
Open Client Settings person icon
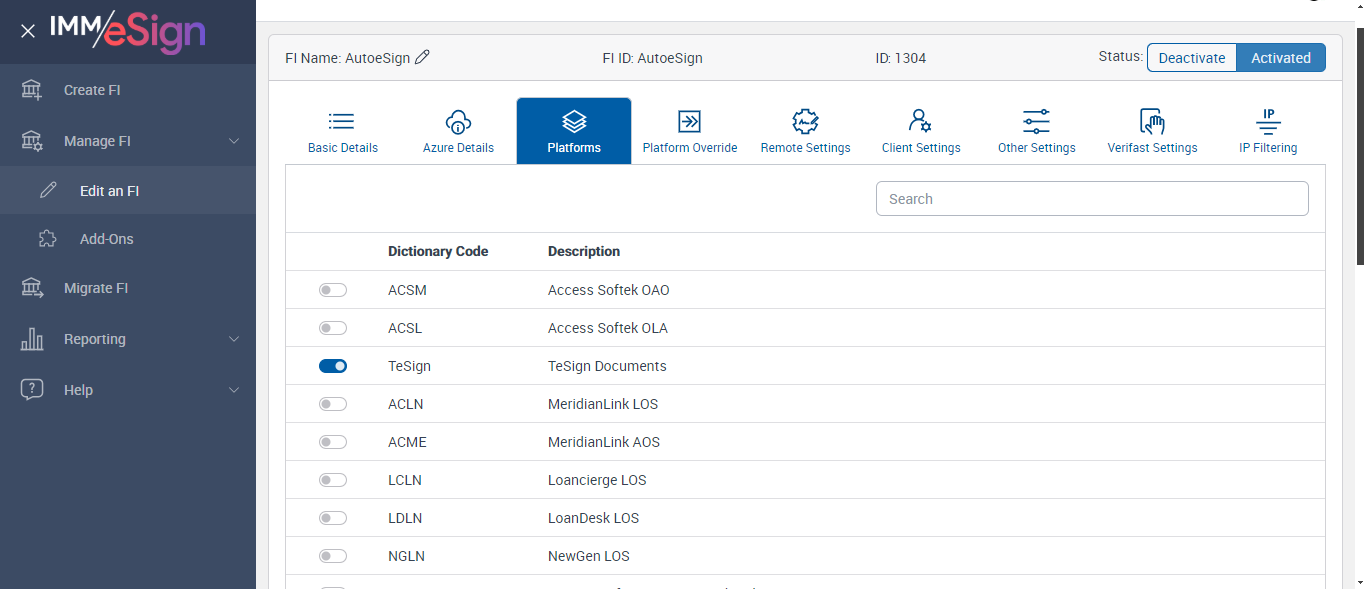click(920, 122)
